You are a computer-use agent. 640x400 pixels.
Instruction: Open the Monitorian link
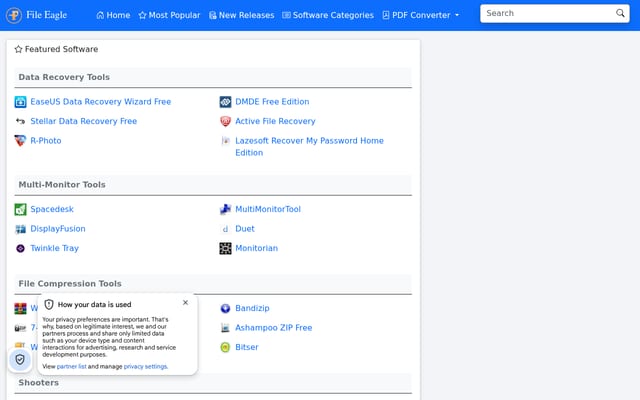point(256,248)
